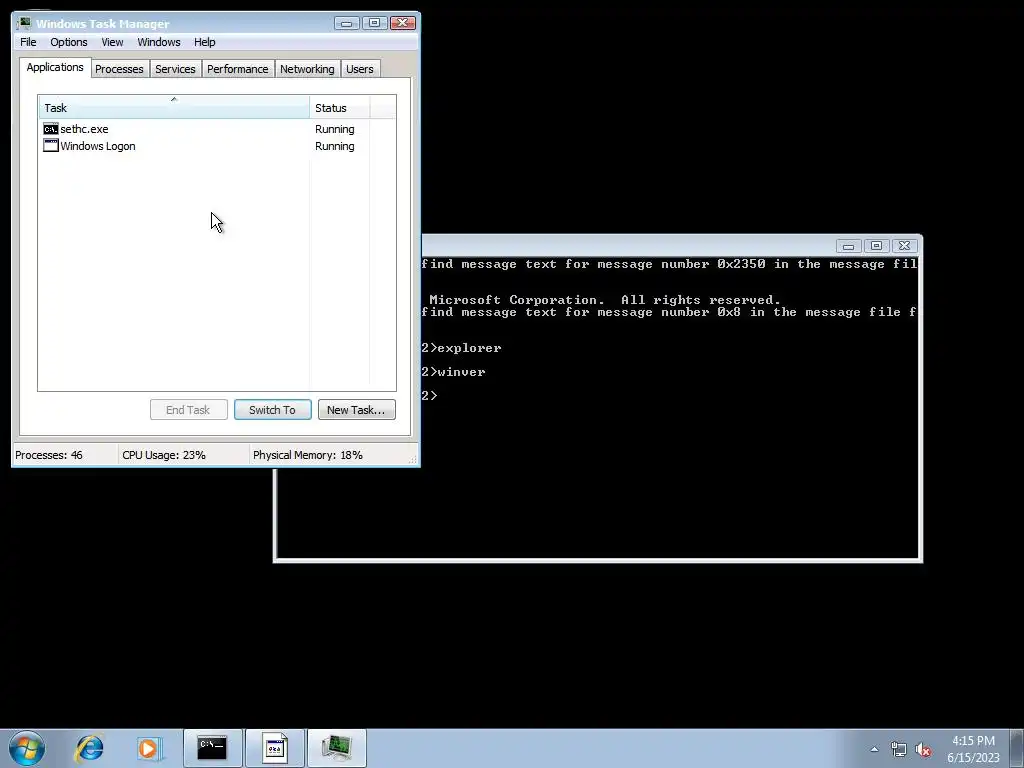1024x768 pixels.
Task: Select the Applications tab
Action: pos(55,67)
